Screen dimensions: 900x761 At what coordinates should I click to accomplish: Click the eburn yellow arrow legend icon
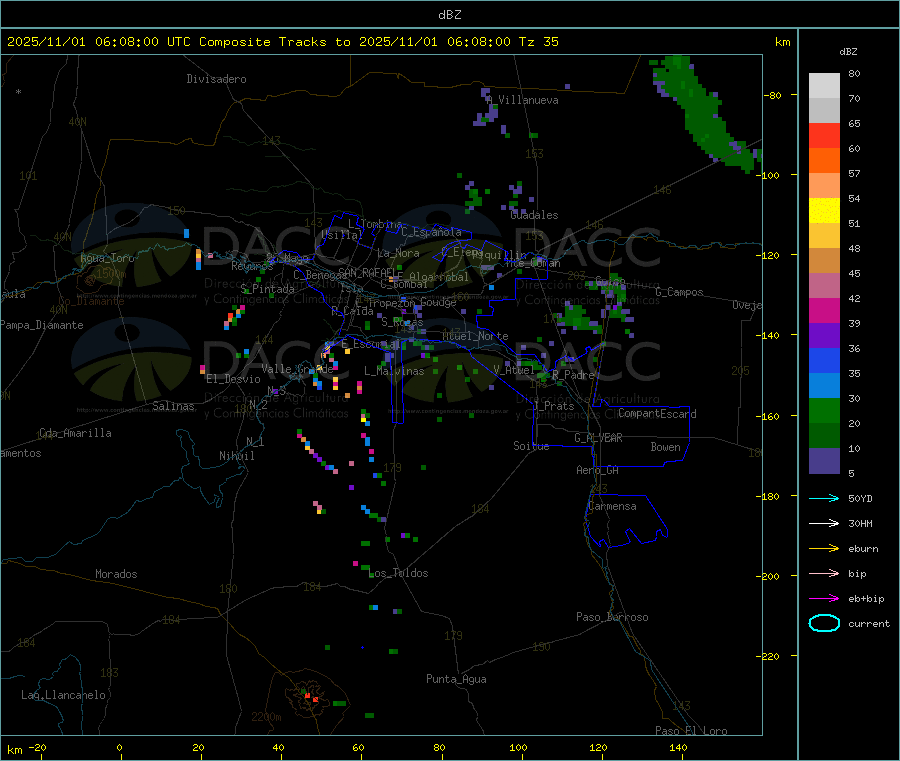pyautogui.click(x=824, y=549)
